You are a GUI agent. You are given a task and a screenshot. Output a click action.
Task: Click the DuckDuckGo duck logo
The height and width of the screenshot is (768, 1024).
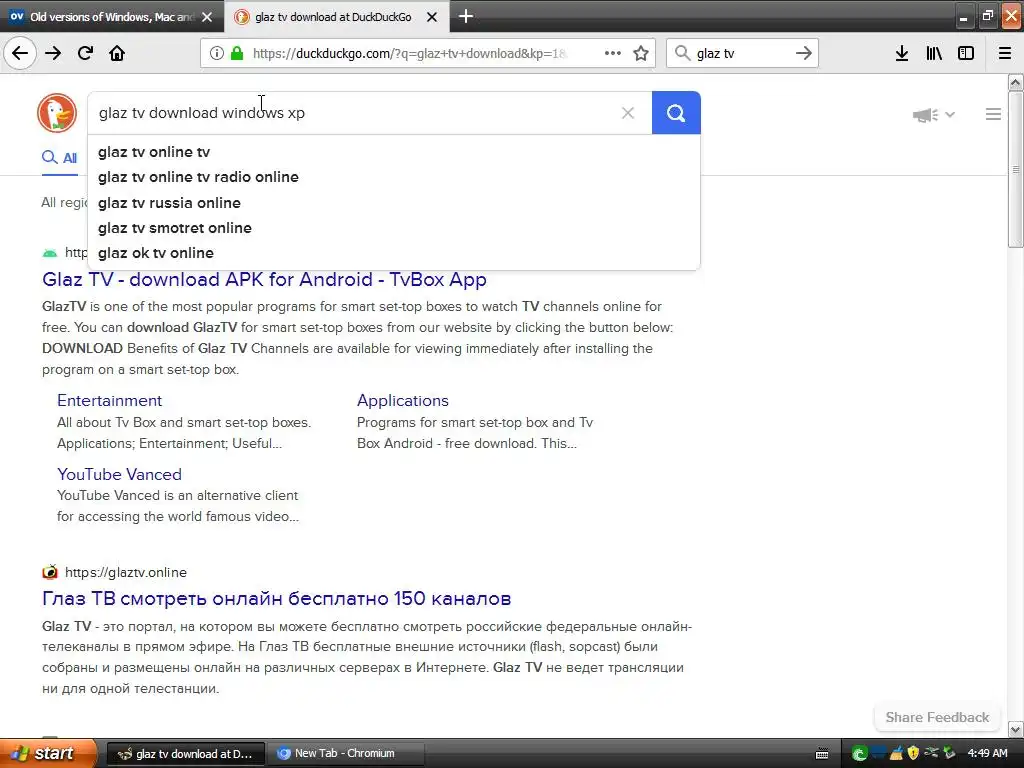pyautogui.click(x=57, y=113)
